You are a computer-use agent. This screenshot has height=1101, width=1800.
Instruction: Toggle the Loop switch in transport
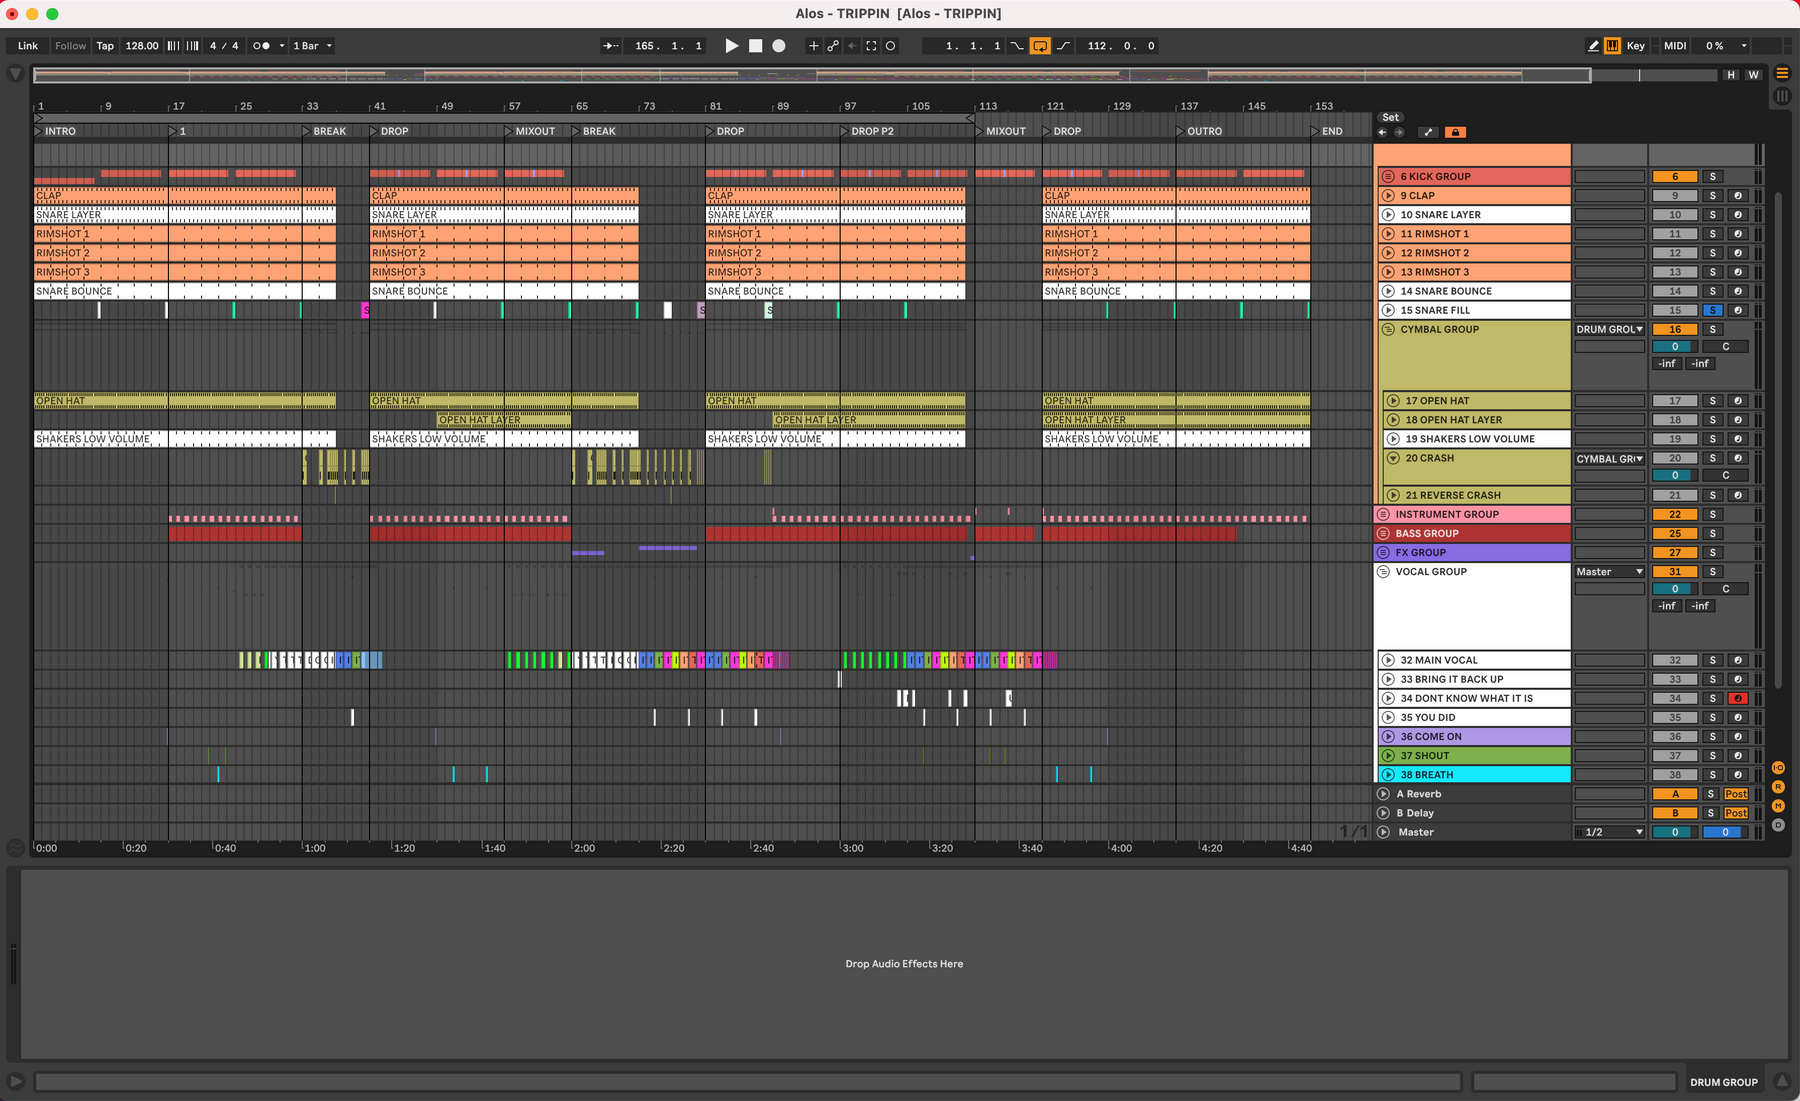[1040, 46]
